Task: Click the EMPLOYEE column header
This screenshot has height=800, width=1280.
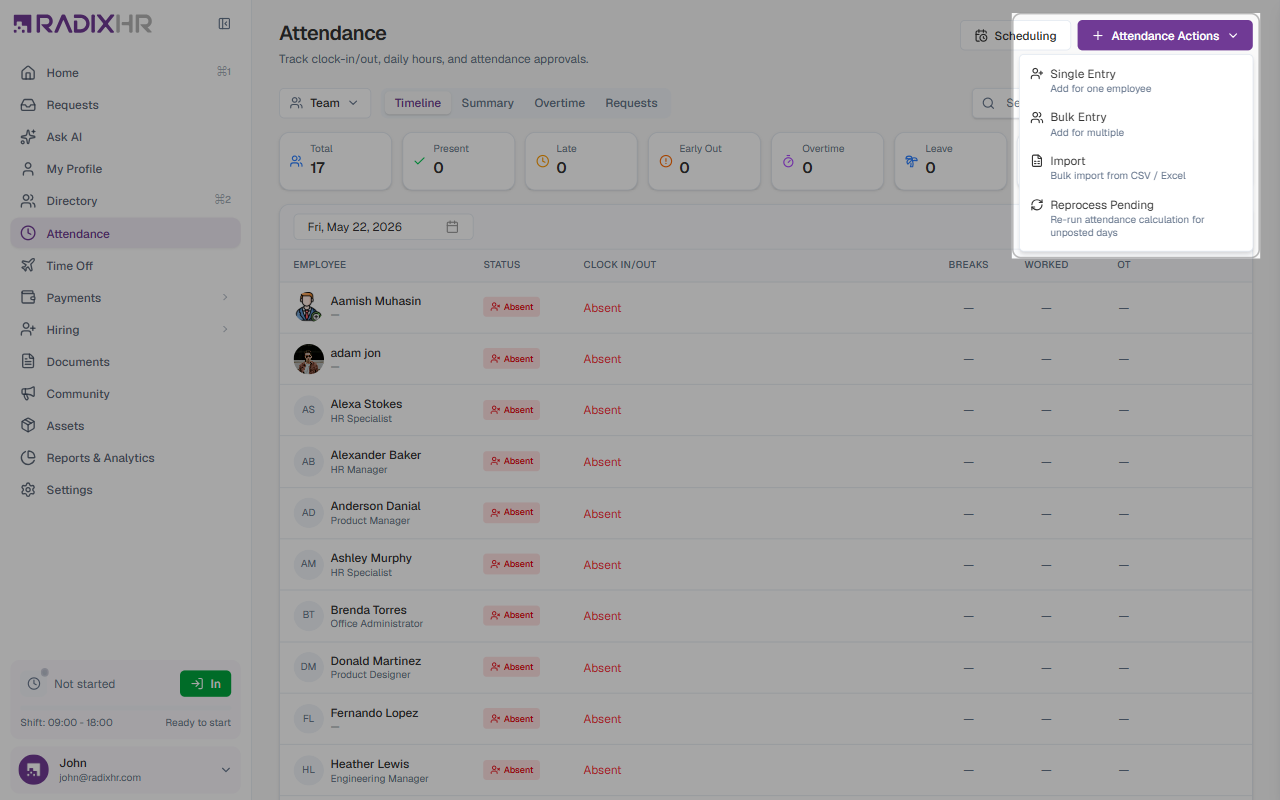Action: [x=320, y=265]
